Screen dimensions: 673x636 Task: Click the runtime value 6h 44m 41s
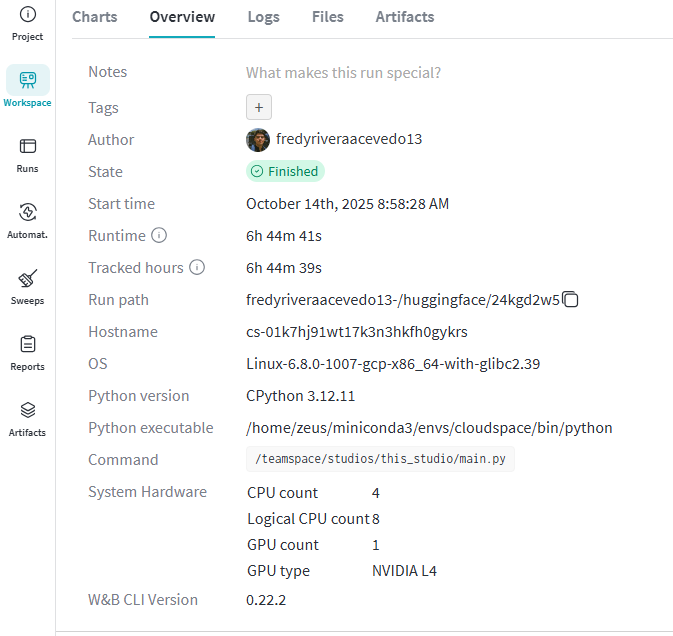point(284,236)
